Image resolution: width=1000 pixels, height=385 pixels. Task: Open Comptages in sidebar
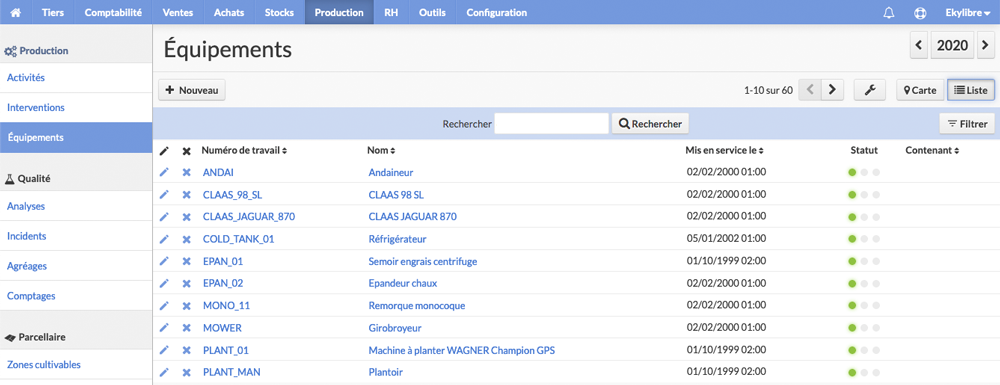76,296
